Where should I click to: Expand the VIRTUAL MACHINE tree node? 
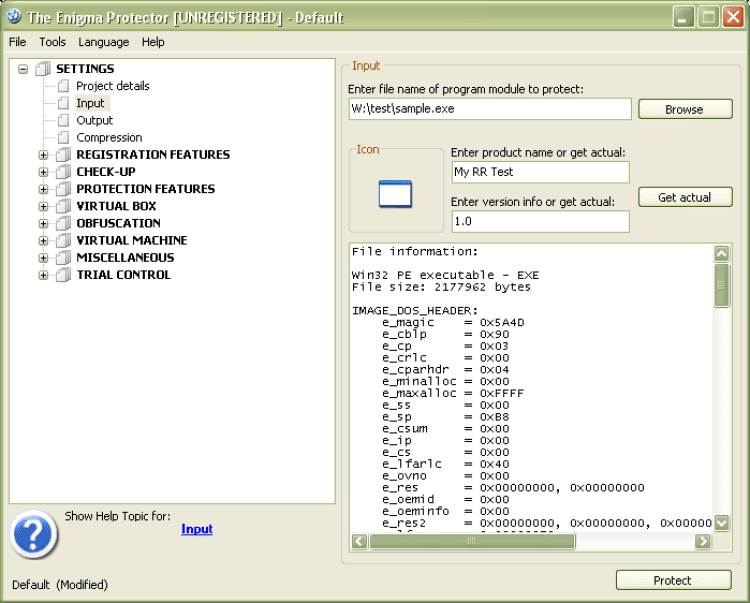coord(44,241)
